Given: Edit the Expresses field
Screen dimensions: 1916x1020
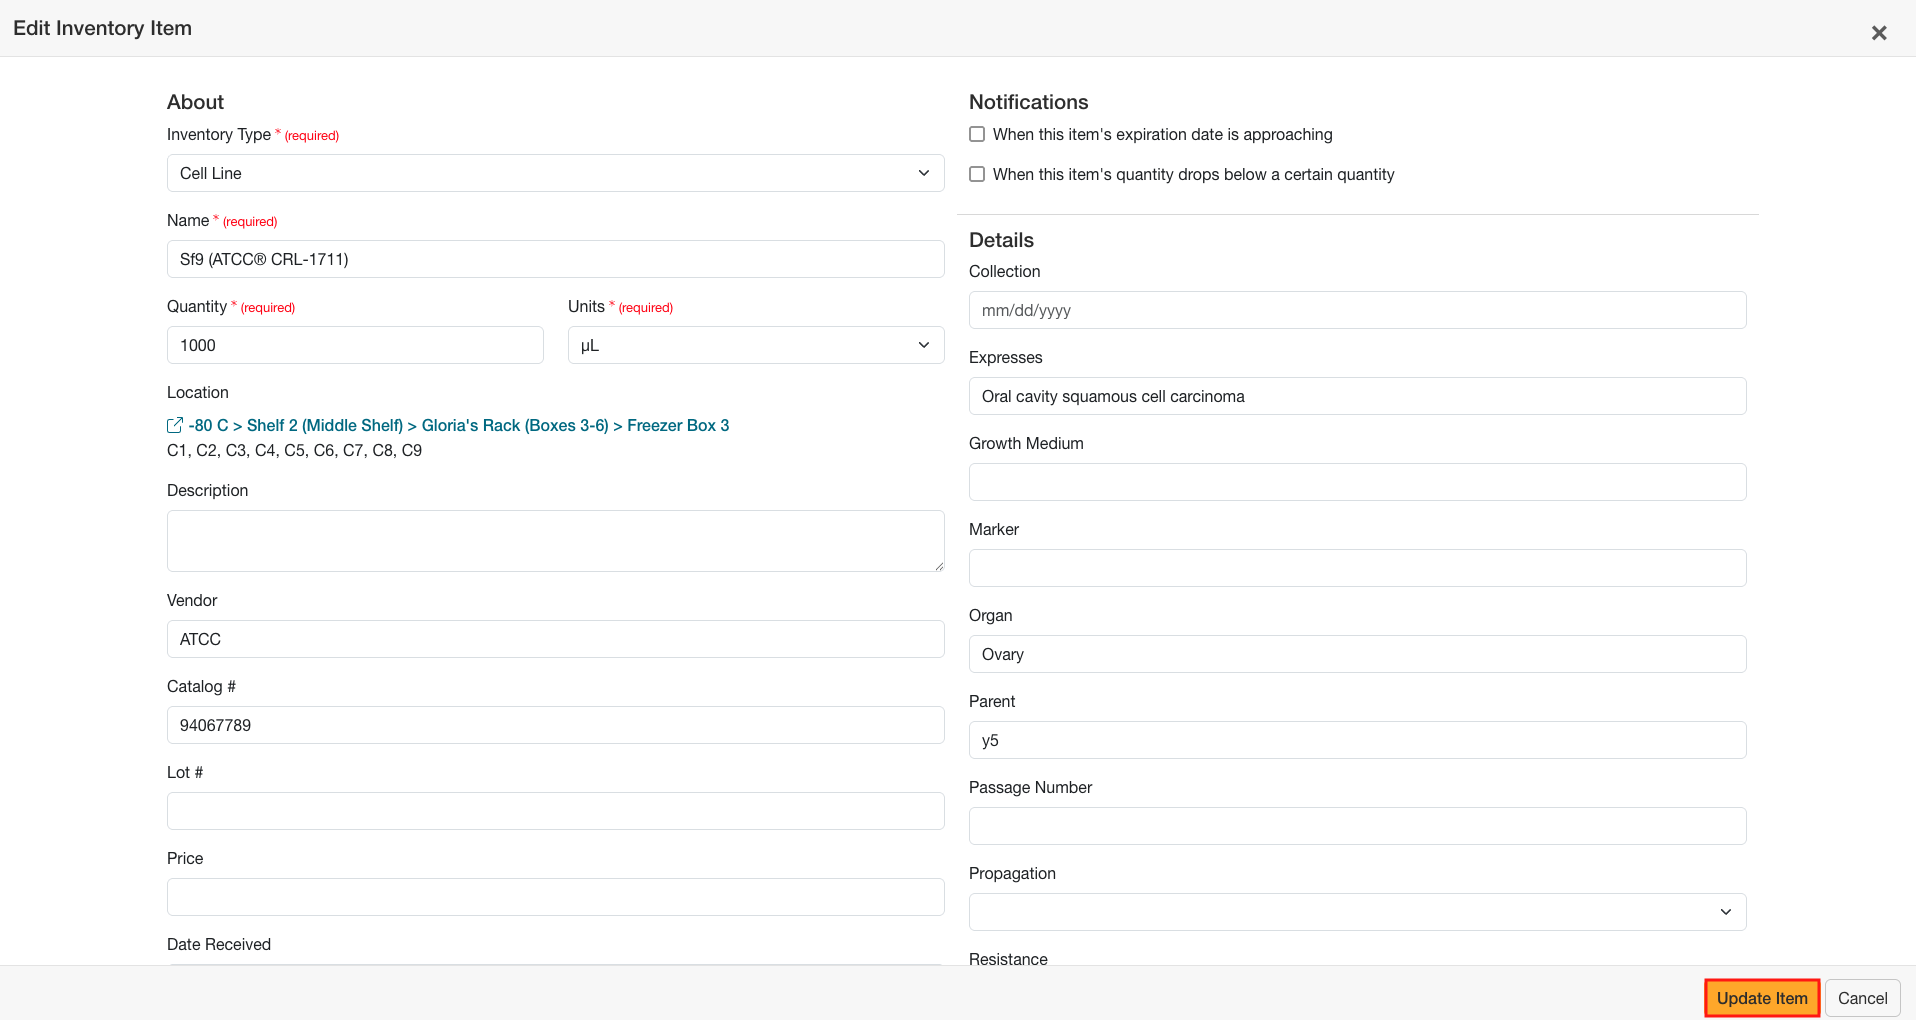Looking at the screenshot, I should [1357, 396].
